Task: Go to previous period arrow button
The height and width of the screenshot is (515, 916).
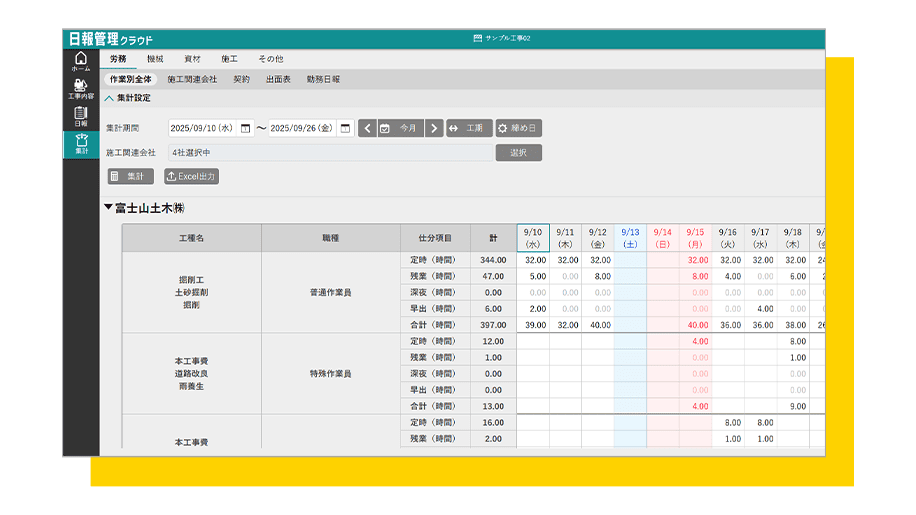Action: (x=367, y=128)
